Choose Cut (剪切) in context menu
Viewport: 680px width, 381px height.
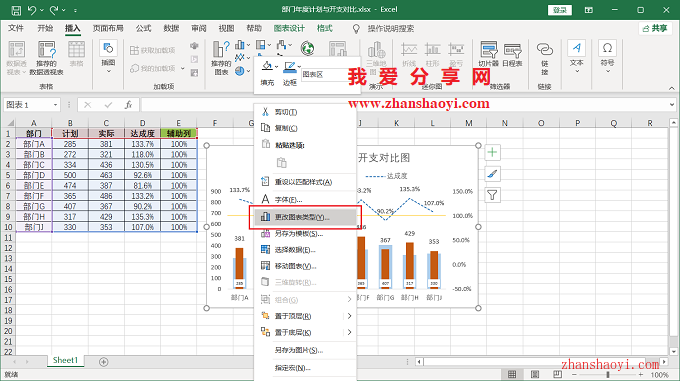coord(305,112)
